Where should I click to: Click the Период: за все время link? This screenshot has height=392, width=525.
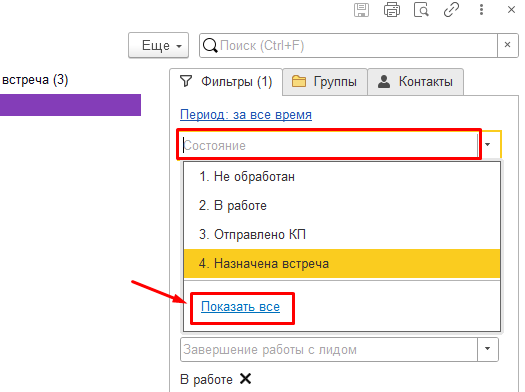(x=246, y=115)
